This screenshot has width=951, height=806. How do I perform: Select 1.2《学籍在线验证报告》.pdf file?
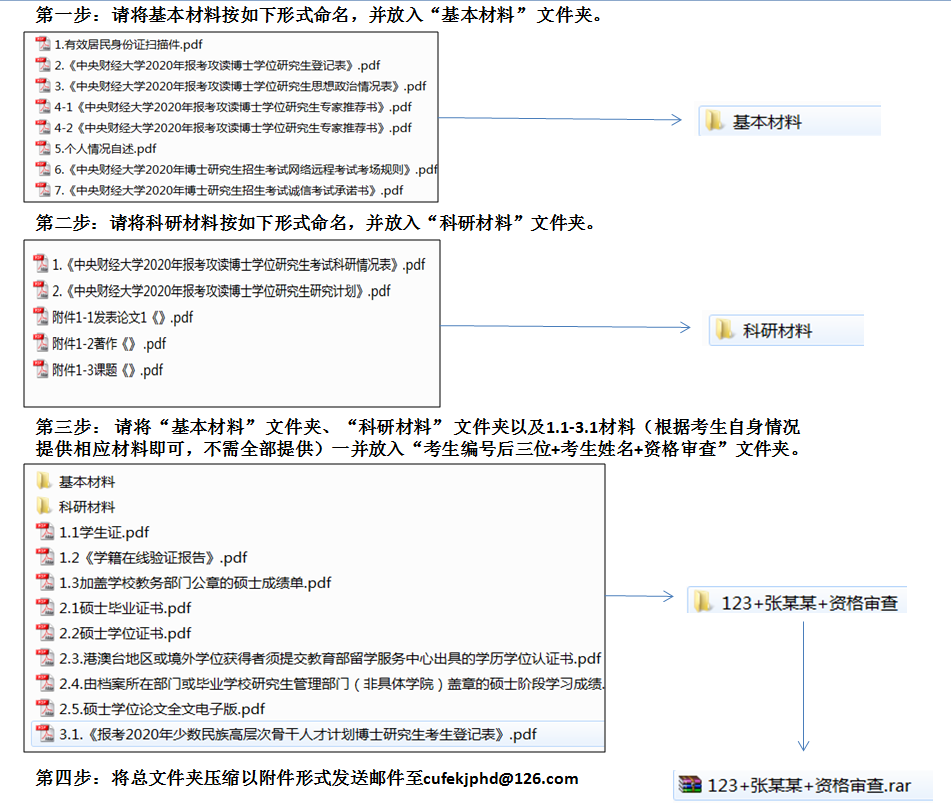pos(153,557)
